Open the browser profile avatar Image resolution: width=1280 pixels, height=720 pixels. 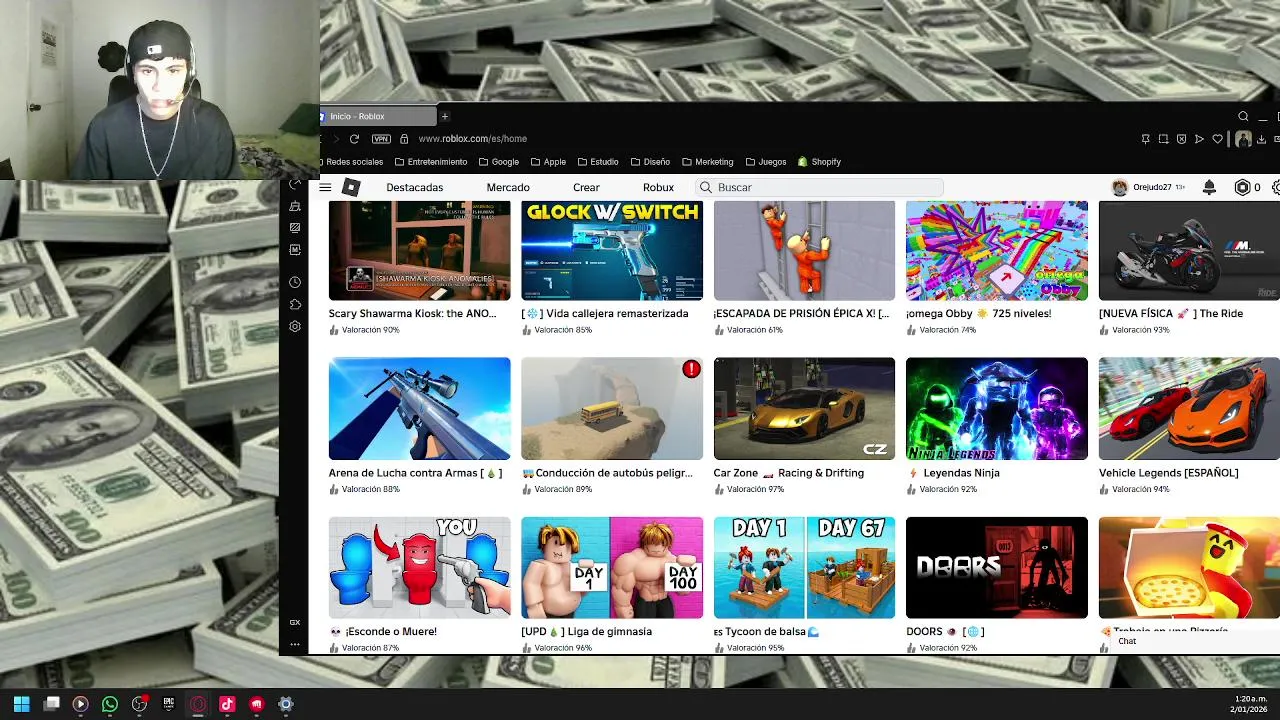coord(1243,139)
